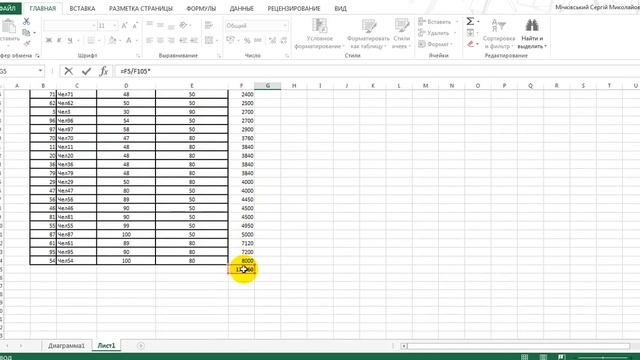Open the Clear eraser tool

471,44
